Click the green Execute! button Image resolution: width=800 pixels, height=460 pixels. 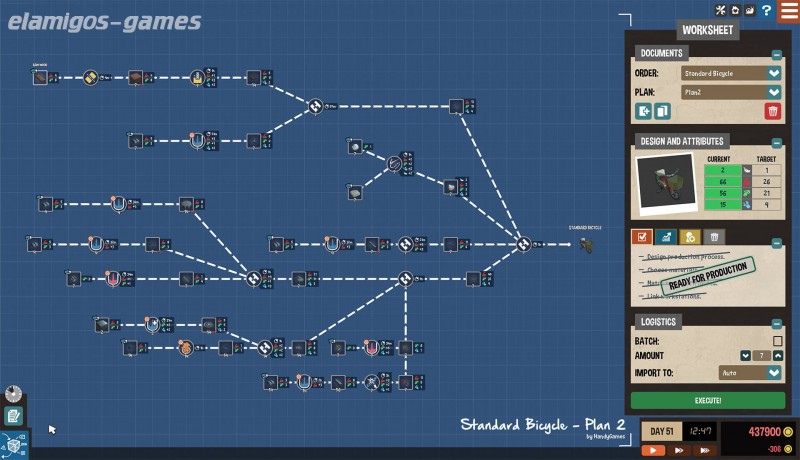707,400
